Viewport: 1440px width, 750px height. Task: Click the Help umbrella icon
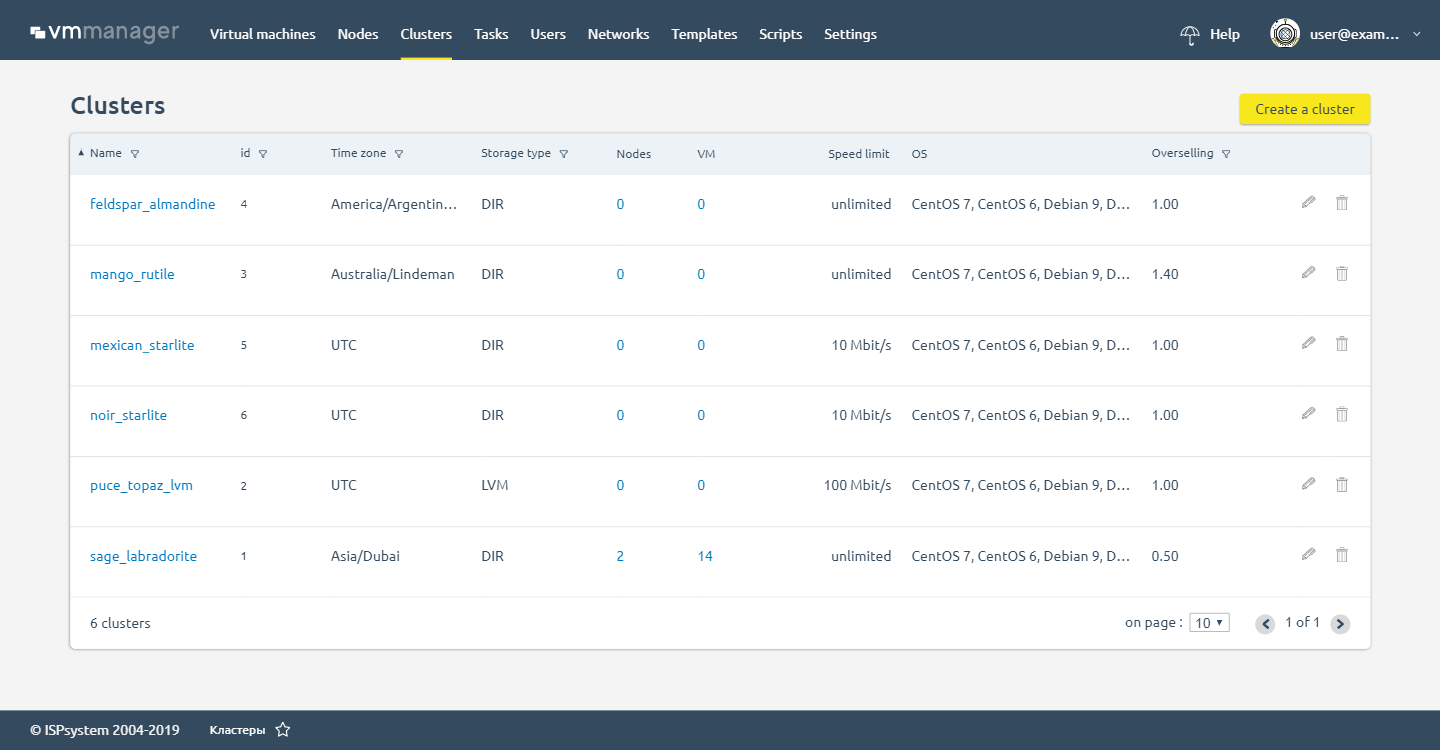click(1190, 35)
